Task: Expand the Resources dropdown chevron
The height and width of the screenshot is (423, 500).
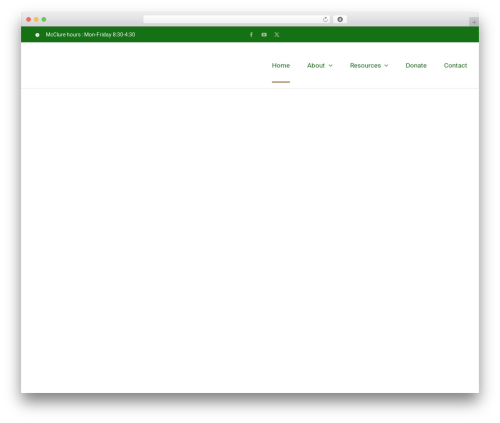Action: 386,66
